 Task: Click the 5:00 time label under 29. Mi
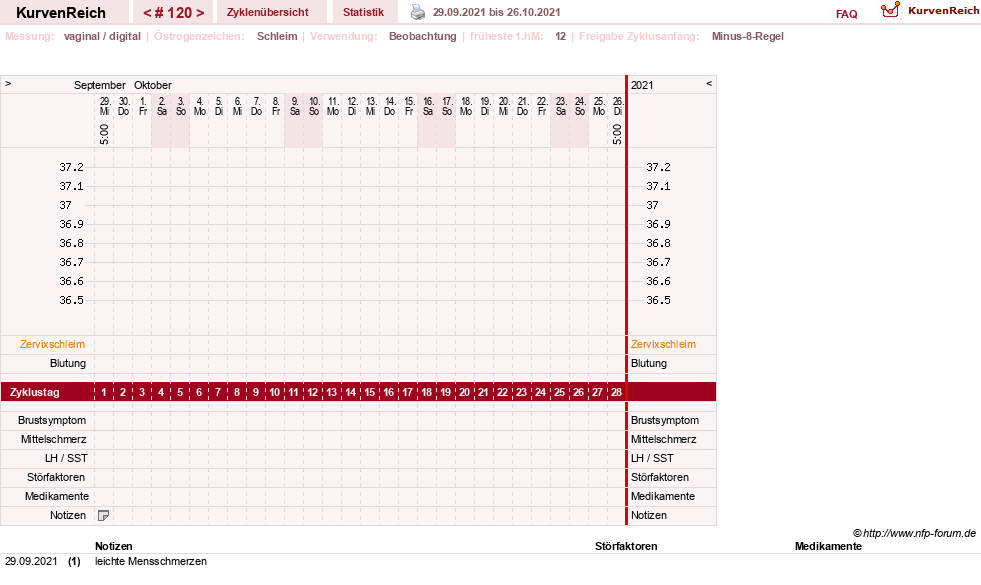pos(104,135)
